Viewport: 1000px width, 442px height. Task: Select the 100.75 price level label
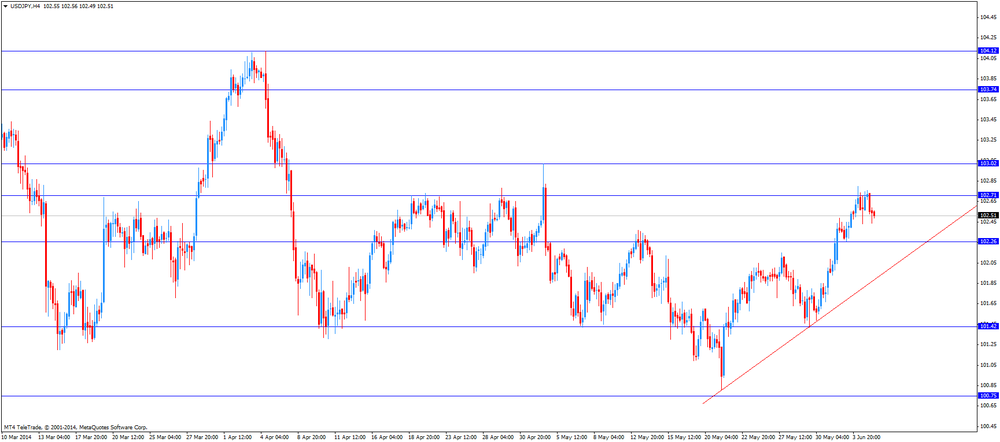[988, 396]
